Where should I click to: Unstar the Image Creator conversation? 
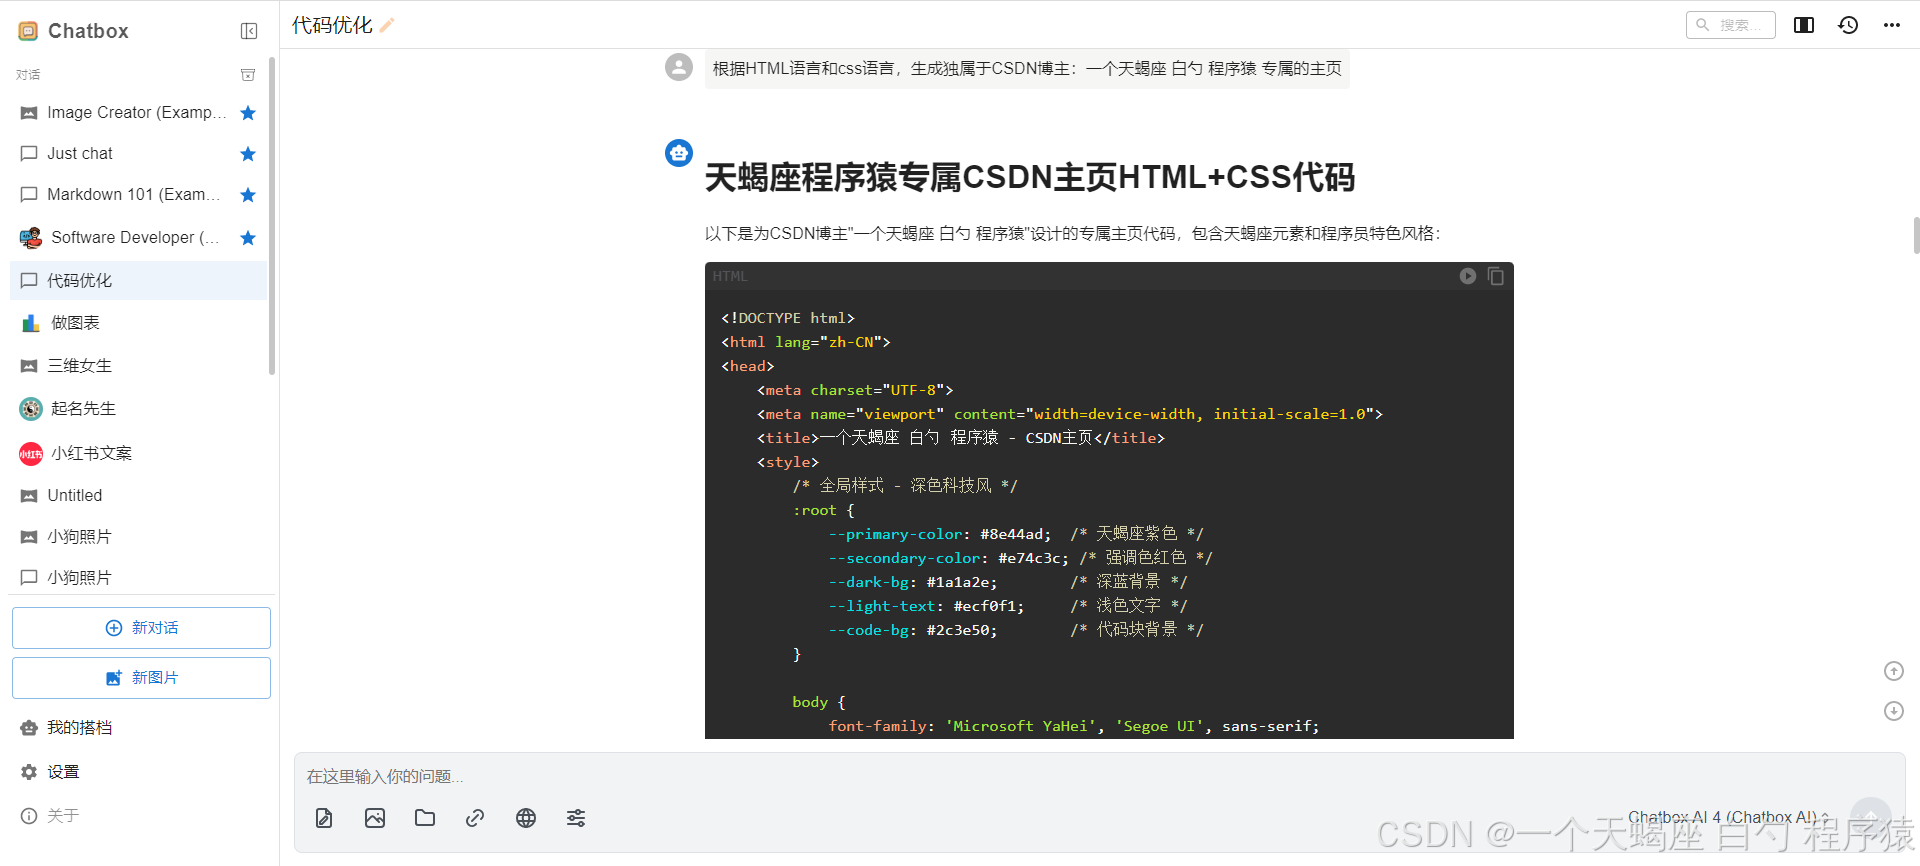(248, 113)
